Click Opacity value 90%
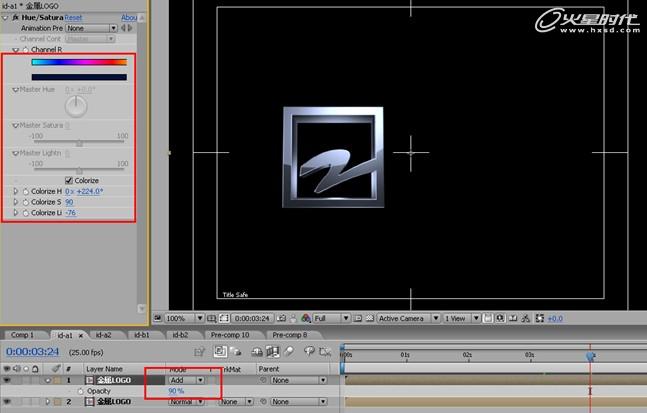The image size is (647, 413). (x=176, y=391)
